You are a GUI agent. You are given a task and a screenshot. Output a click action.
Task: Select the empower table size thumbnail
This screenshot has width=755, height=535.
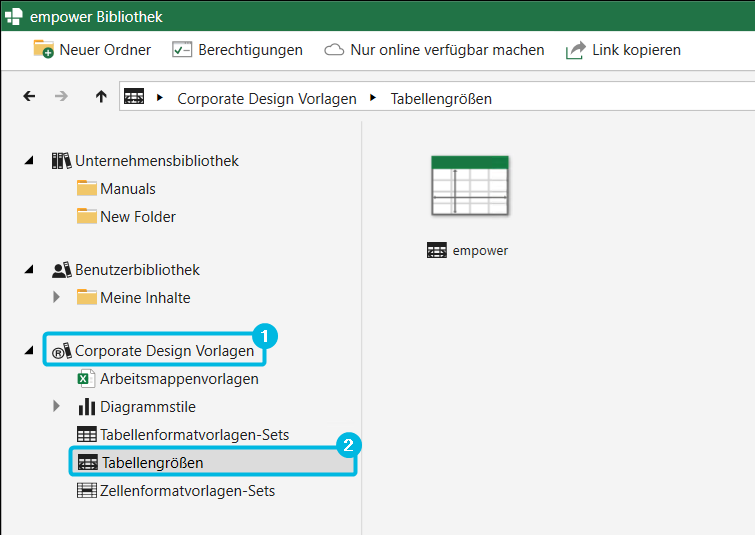(x=470, y=185)
